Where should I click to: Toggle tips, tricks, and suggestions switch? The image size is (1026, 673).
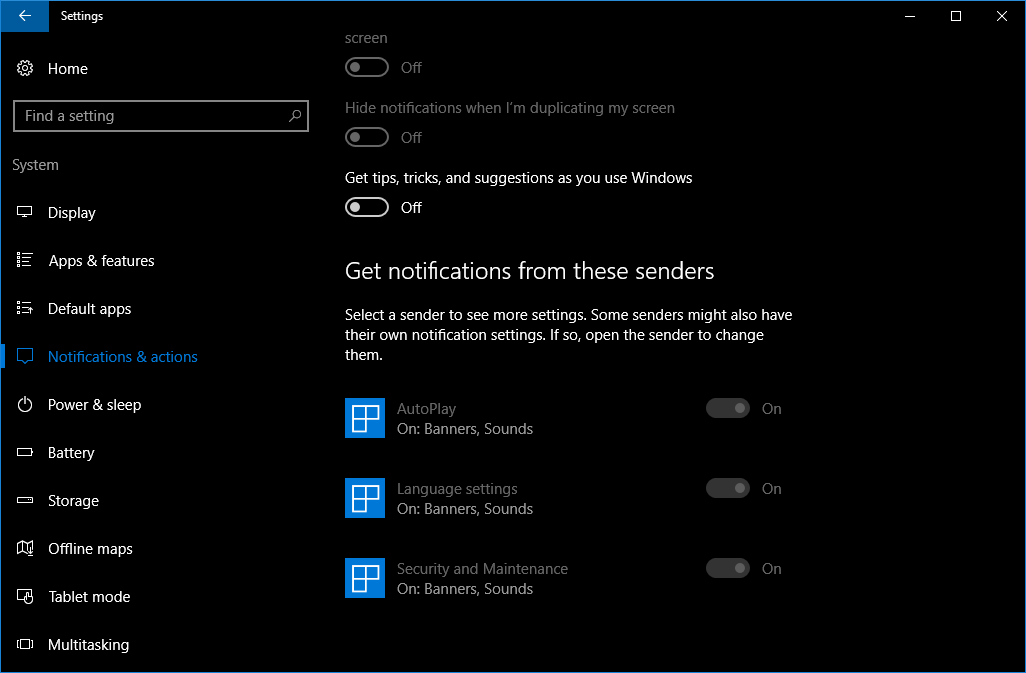pyautogui.click(x=366, y=207)
